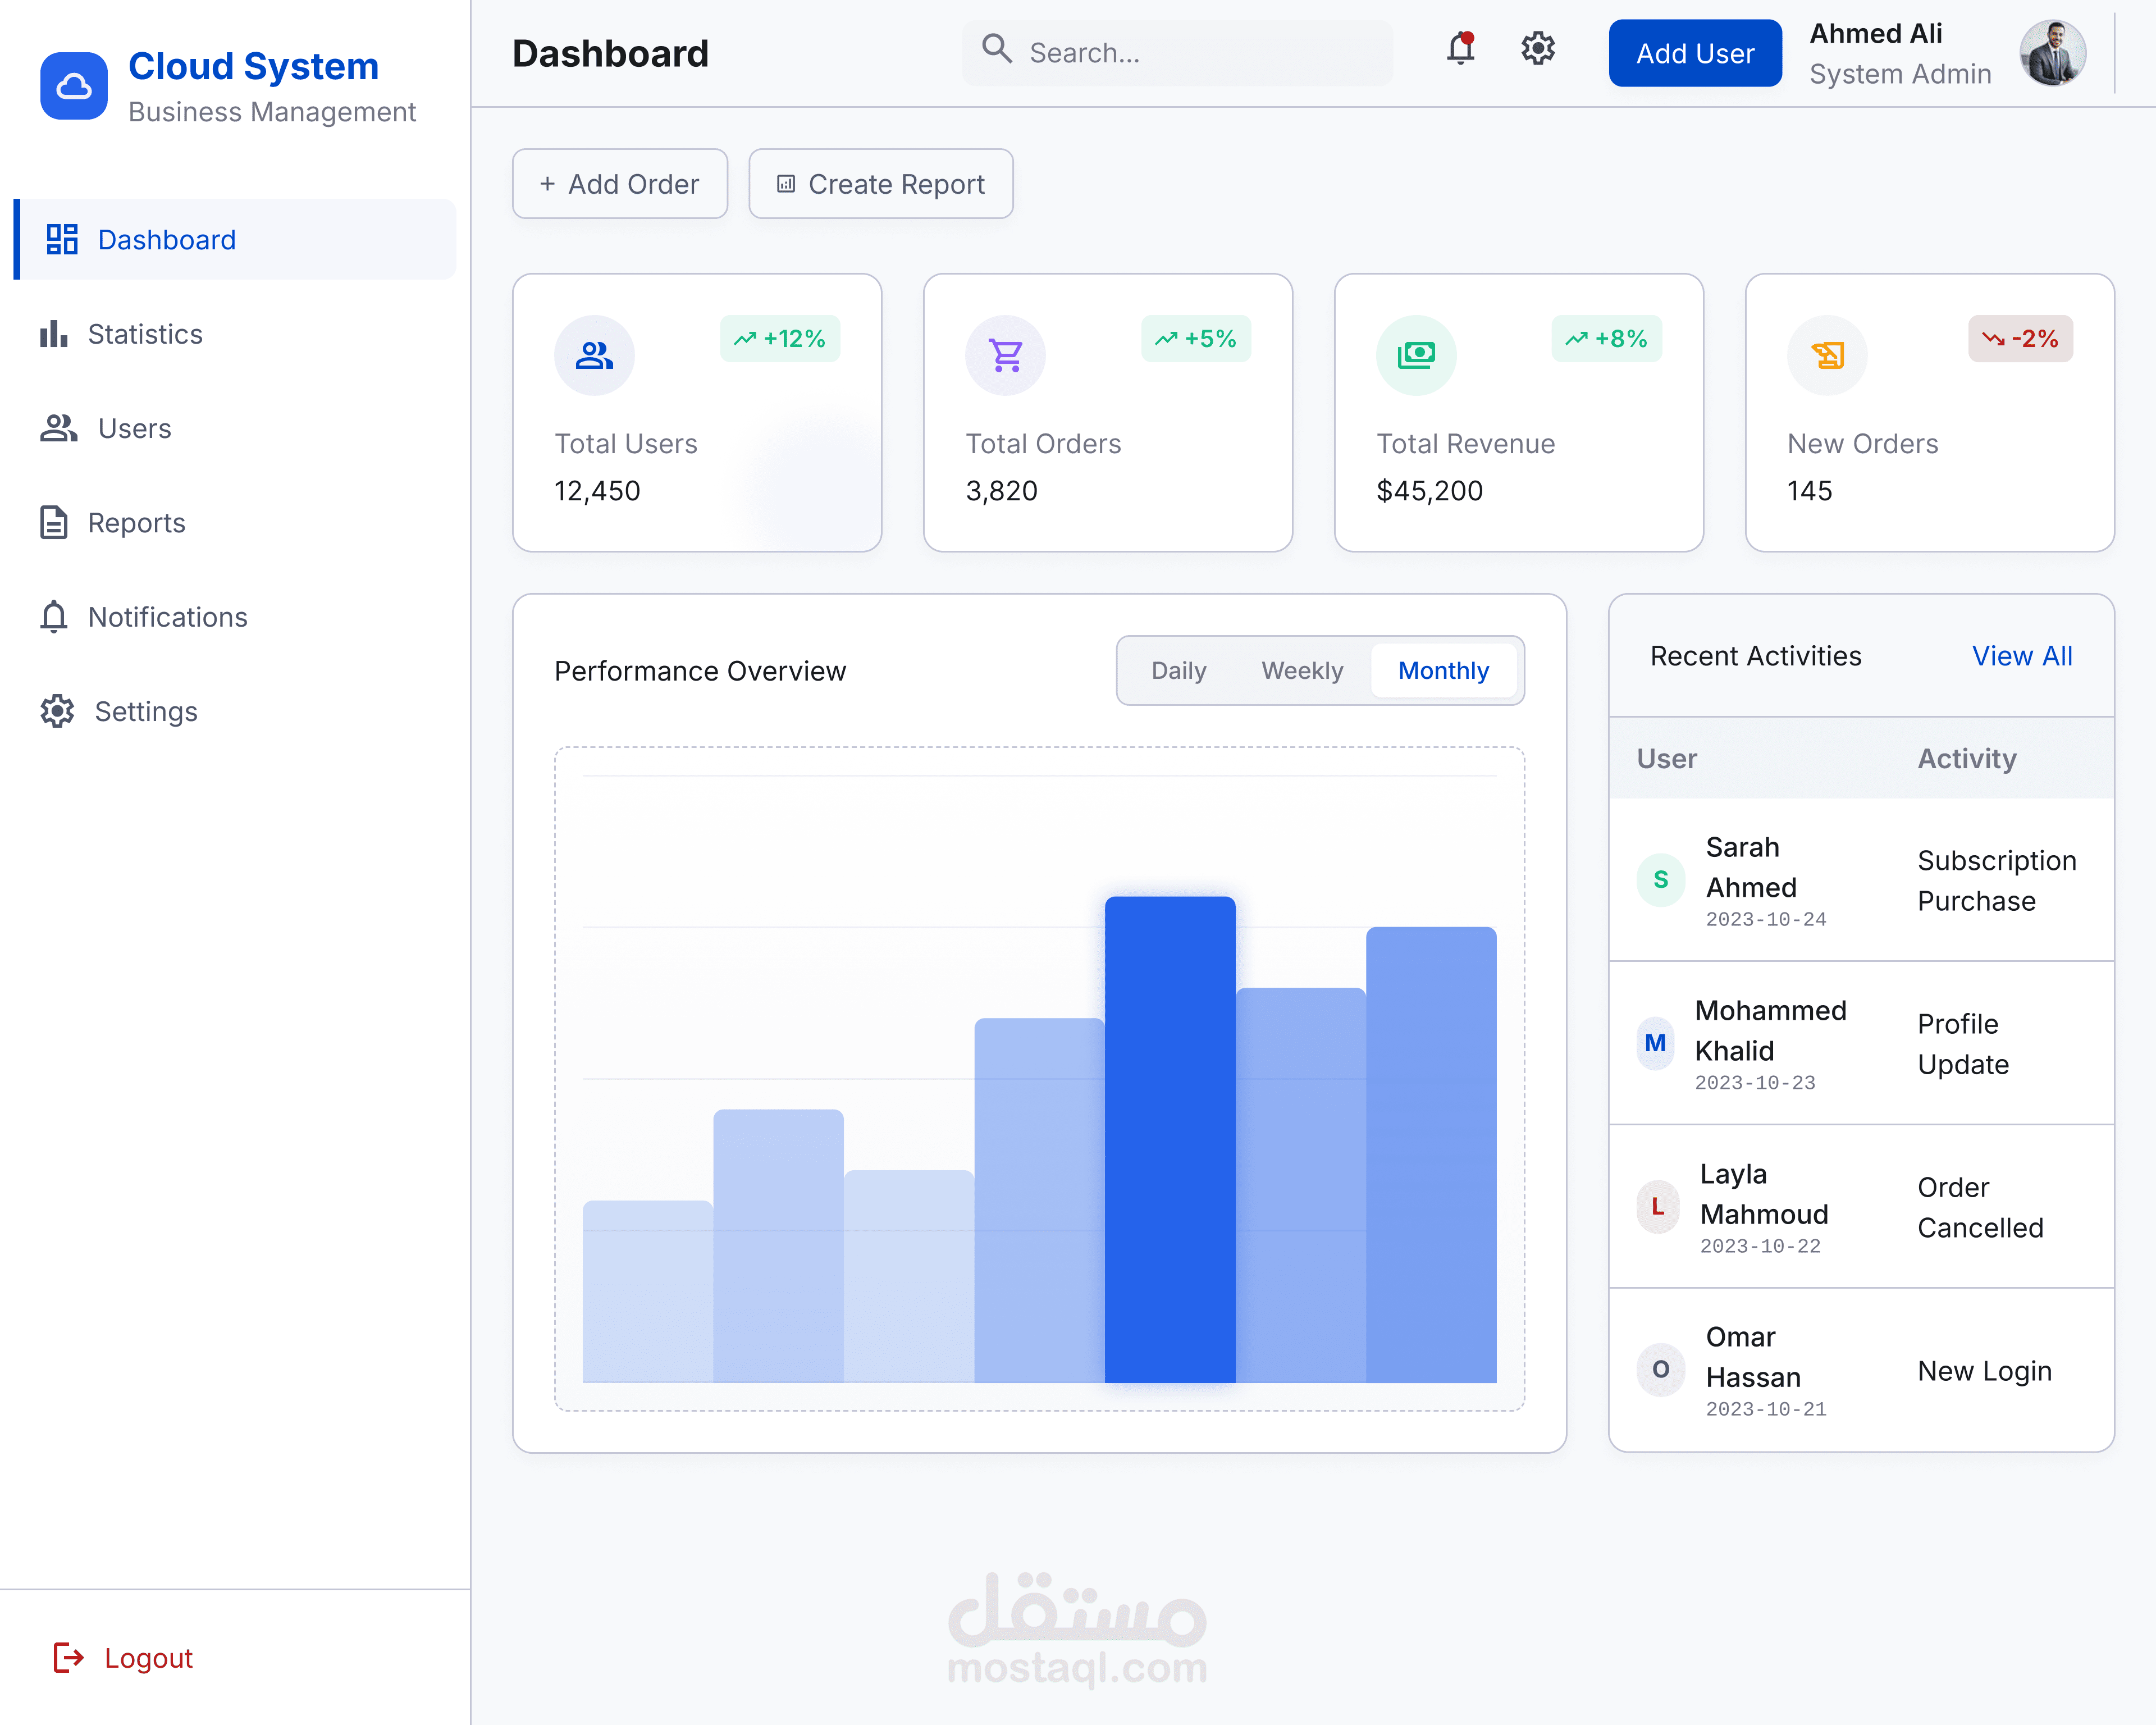This screenshot has height=1725, width=2156.
Task: Click Ahmed Ali's profile avatar
Action: (x=2052, y=53)
